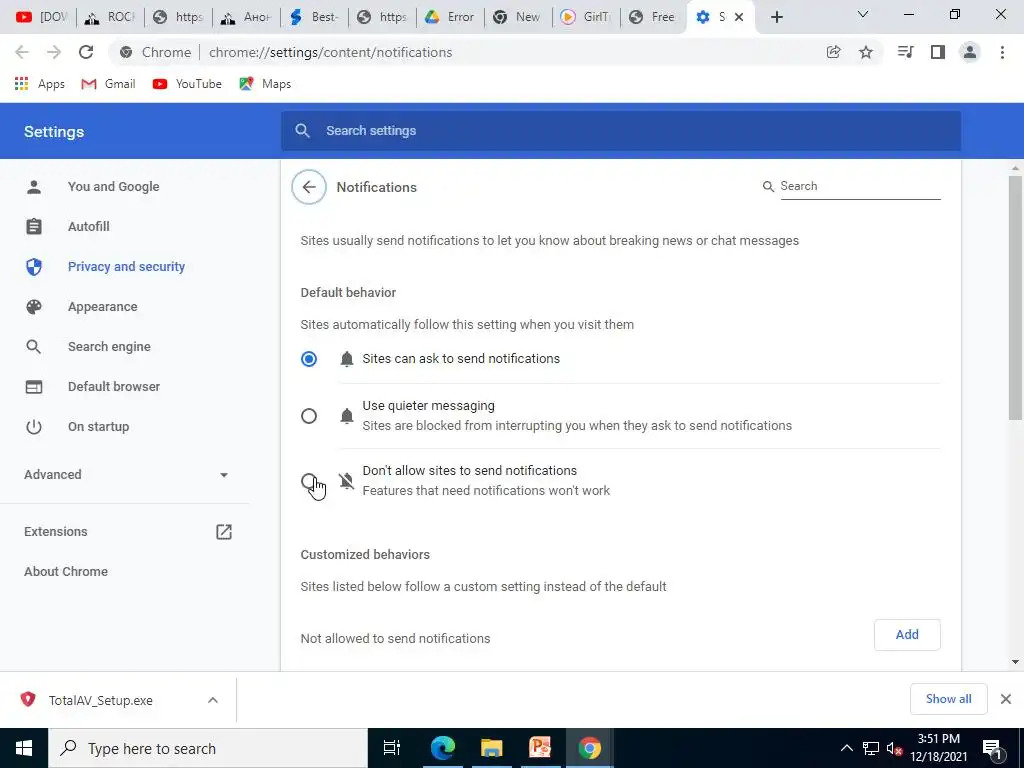1024x768 pixels.
Task: Click Show all downloads
Action: [948, 699]
